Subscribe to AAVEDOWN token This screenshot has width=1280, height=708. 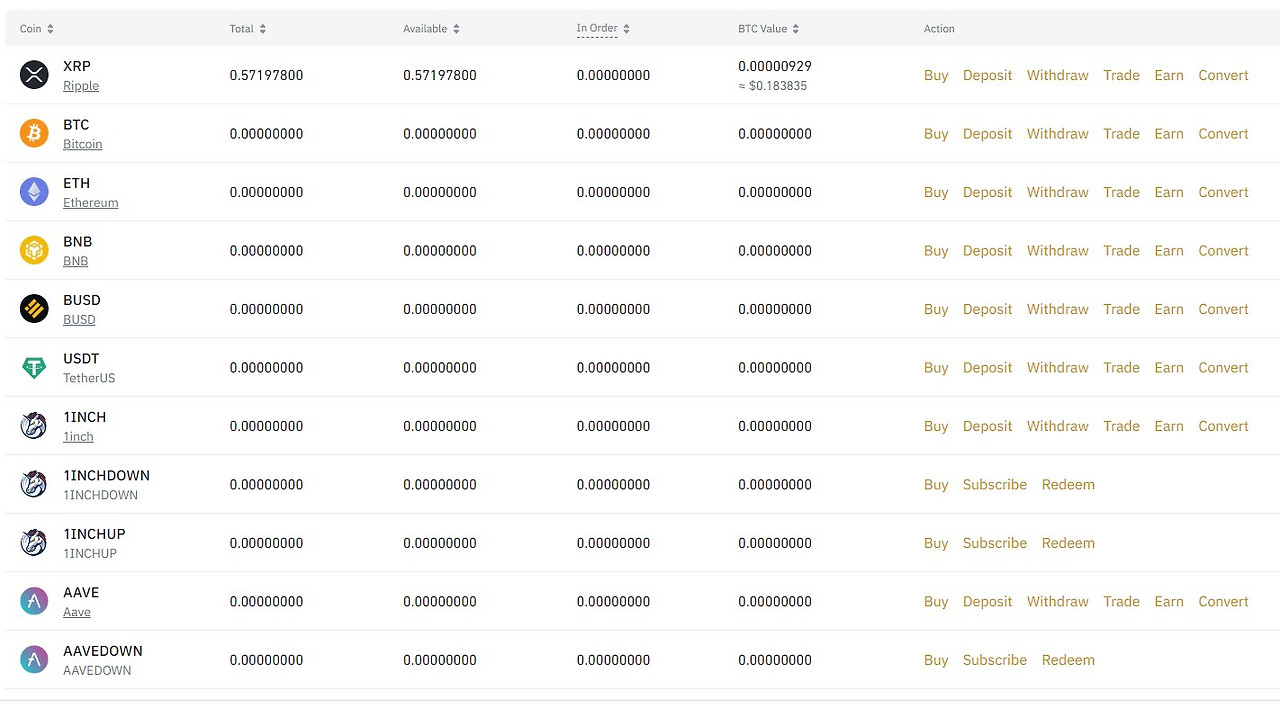tap(995, 660)
